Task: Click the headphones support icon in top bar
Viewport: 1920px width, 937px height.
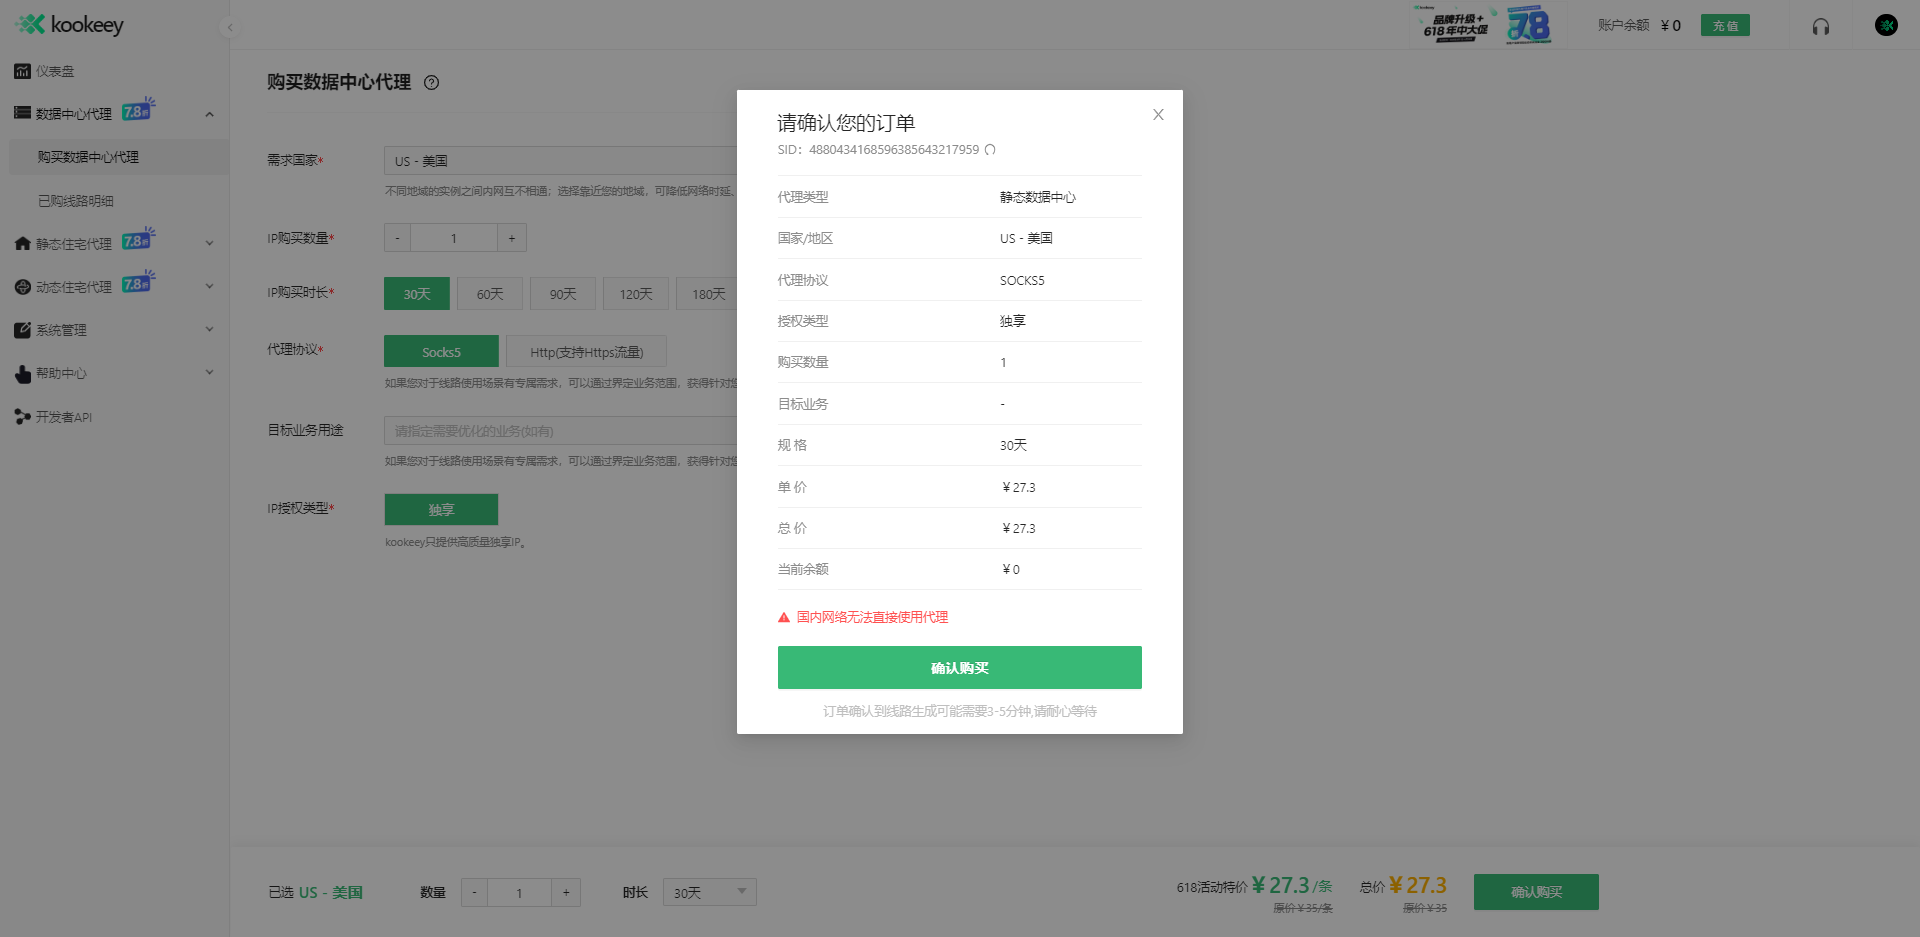Action: click(x=1820, y=25)
